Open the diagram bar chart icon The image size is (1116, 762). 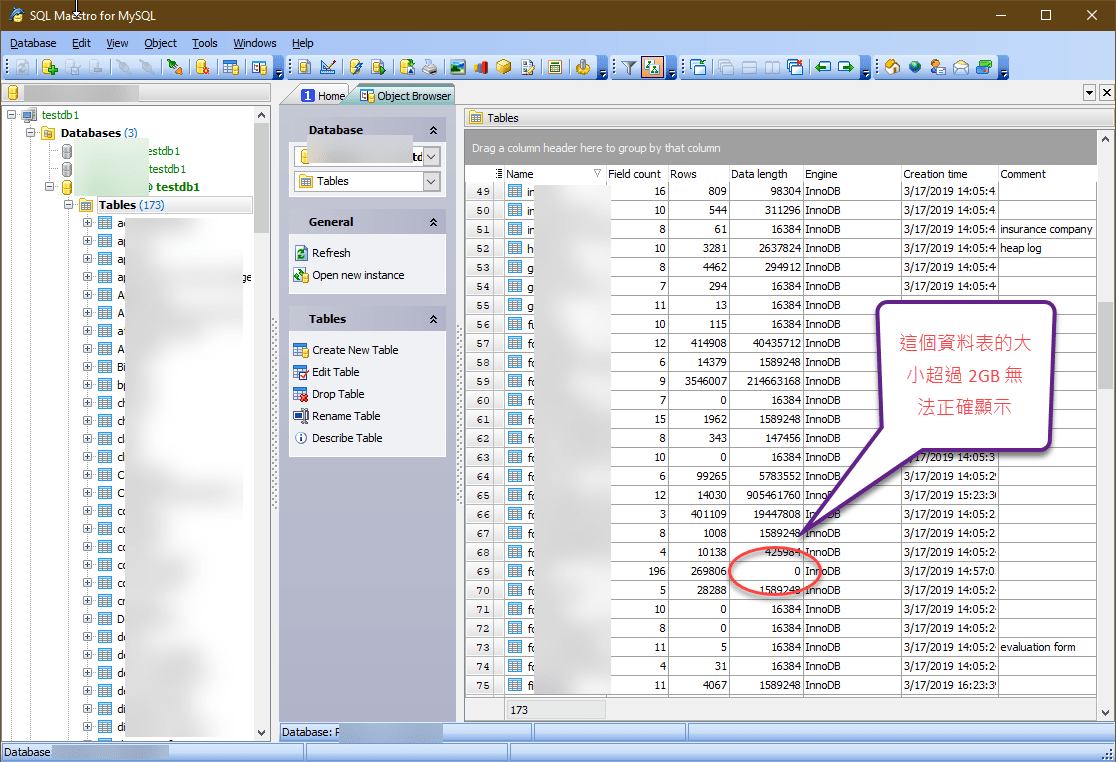(x=480, y=68)
